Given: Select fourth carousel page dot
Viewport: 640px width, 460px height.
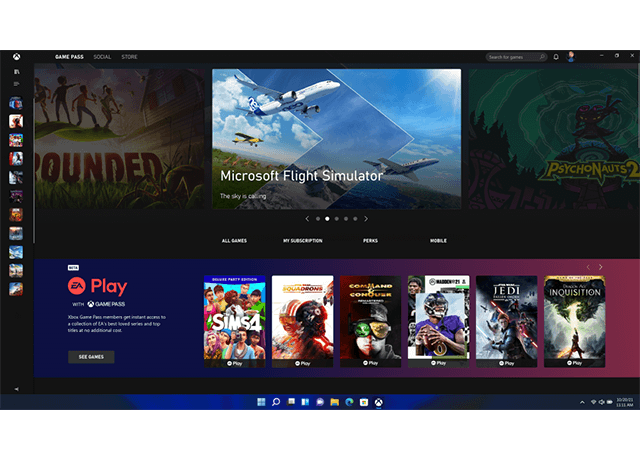Looking at the screenshot, I should 346,219.
